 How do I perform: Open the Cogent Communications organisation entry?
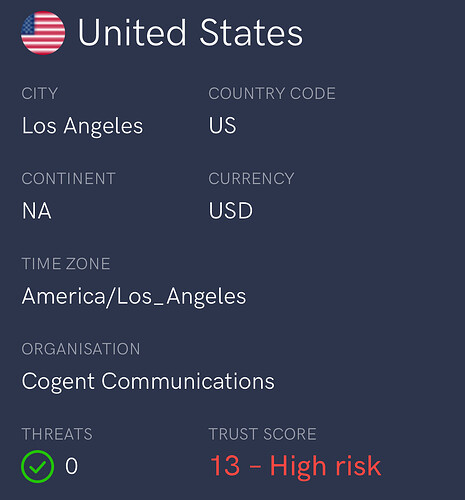[x=148, y=382]
